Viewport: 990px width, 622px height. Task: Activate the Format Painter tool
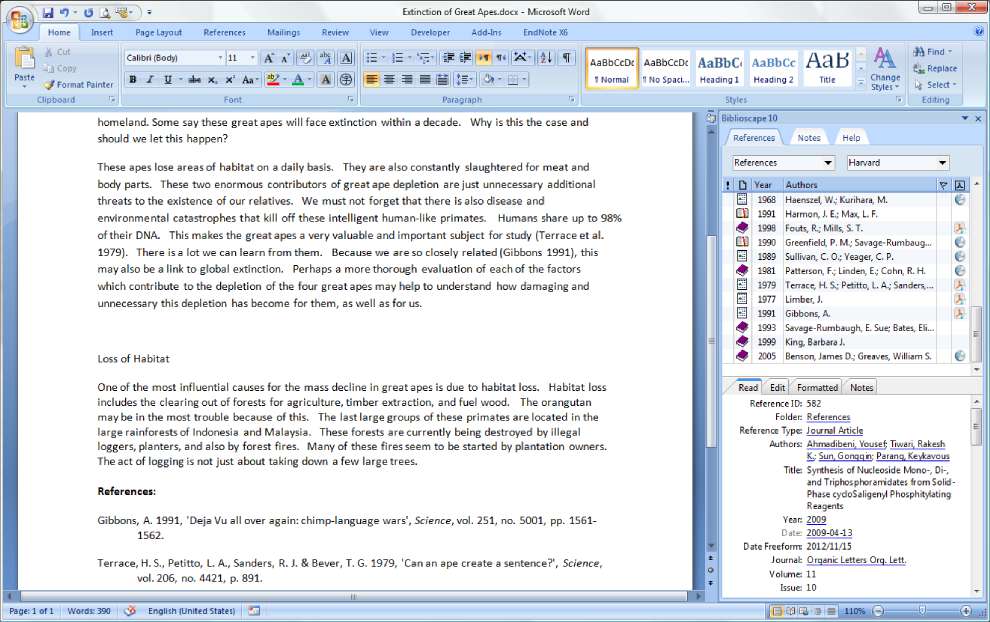(x=78, y=85)
